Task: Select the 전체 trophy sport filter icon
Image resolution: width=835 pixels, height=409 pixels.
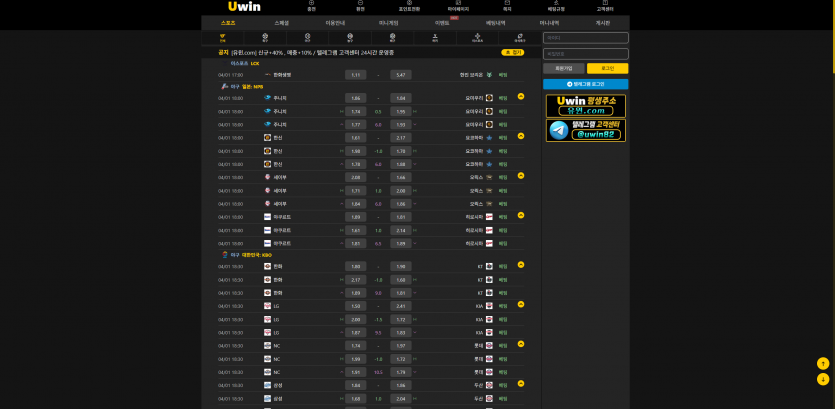Action: (223, 38)
